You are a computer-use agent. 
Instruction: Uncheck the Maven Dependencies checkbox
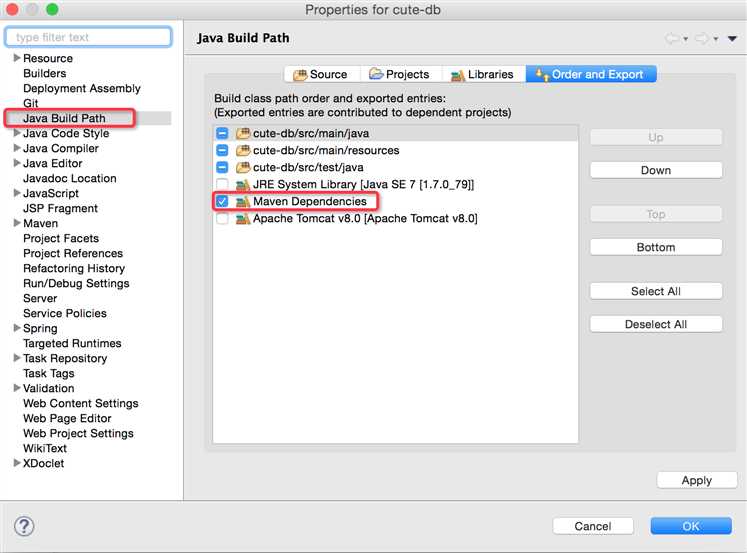(222, 202)
